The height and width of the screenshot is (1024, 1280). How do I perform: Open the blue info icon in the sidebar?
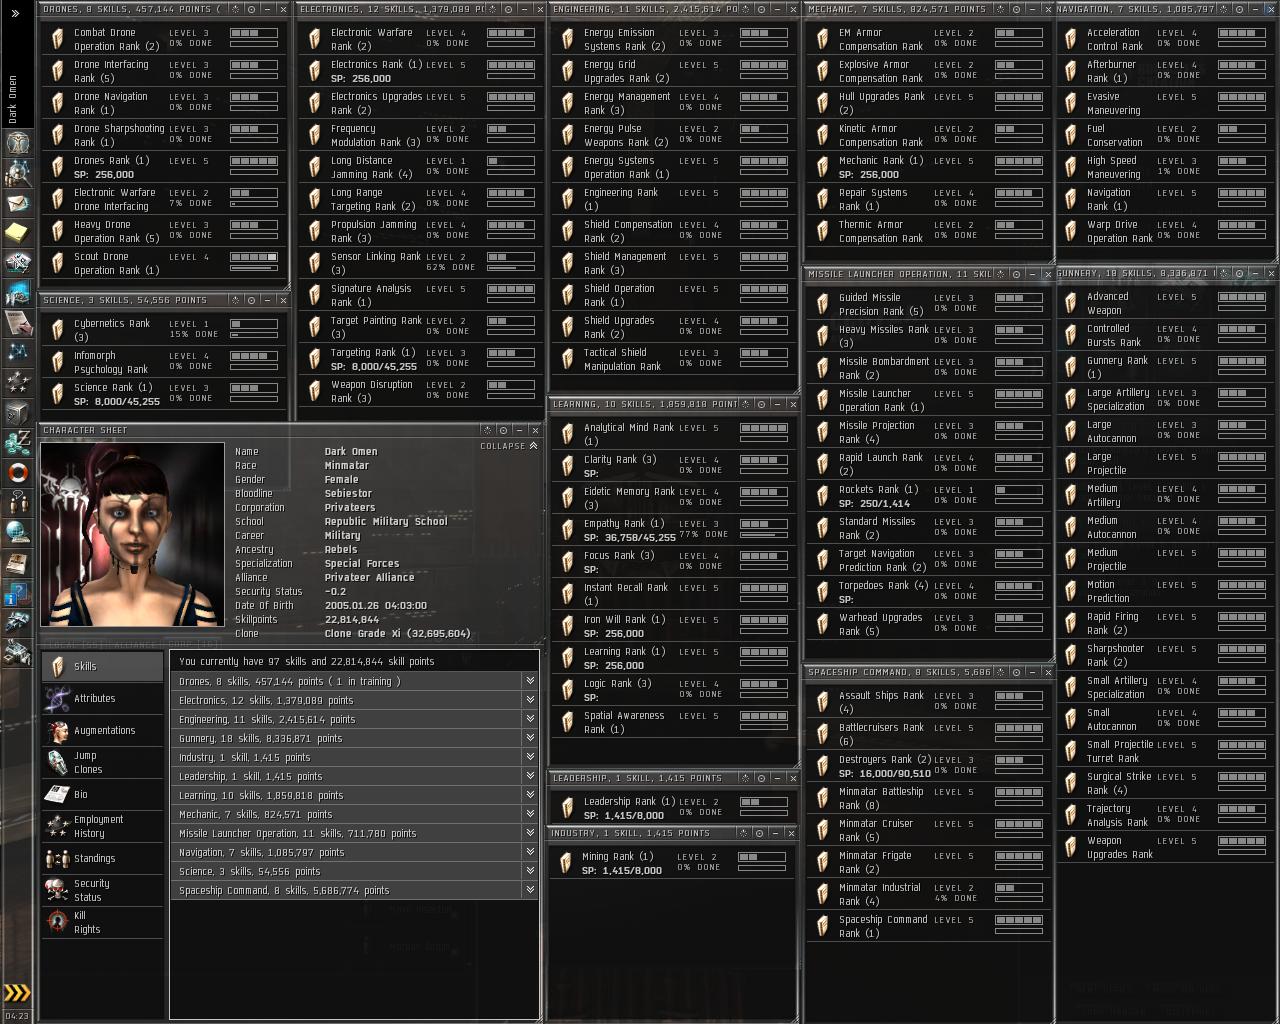[17, 596]
